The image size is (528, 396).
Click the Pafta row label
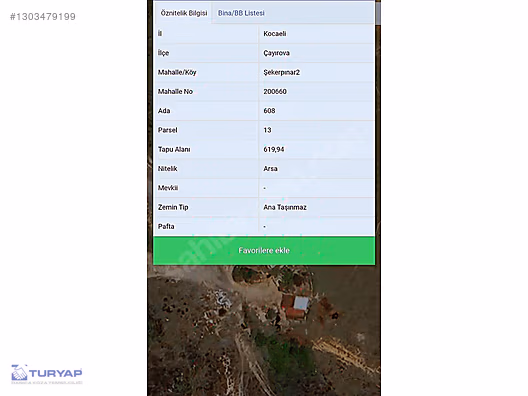pyautogui.click(x=166, y=227)
